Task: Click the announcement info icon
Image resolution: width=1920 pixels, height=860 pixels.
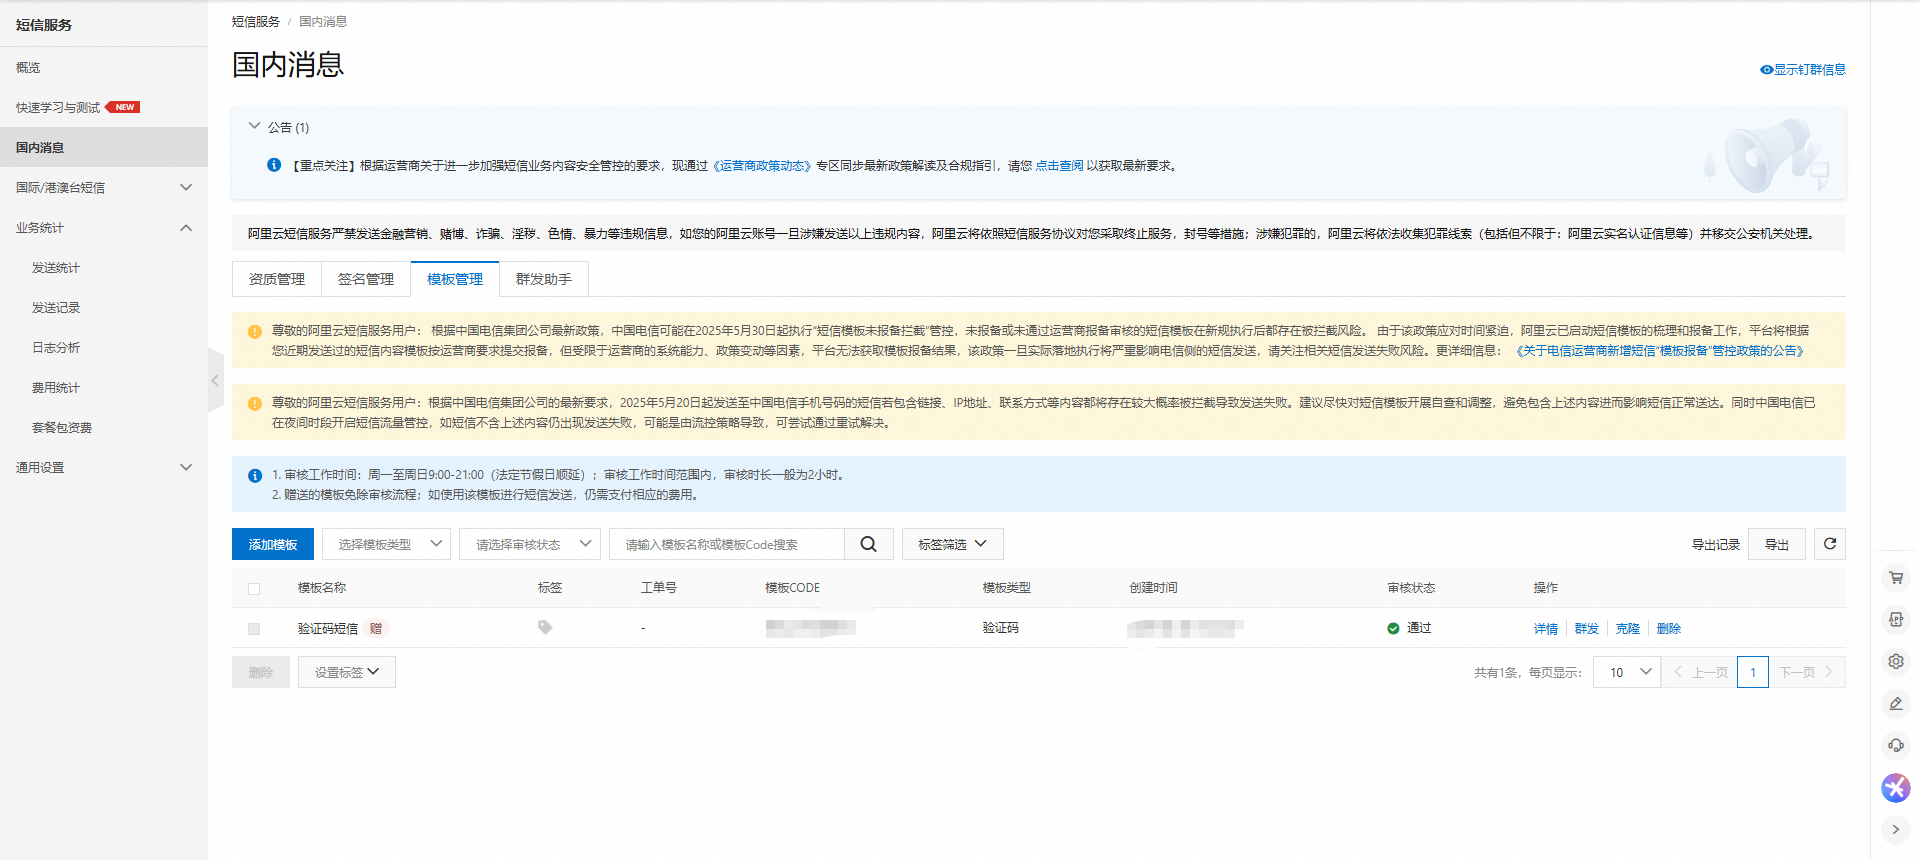Action: point(274,165)
